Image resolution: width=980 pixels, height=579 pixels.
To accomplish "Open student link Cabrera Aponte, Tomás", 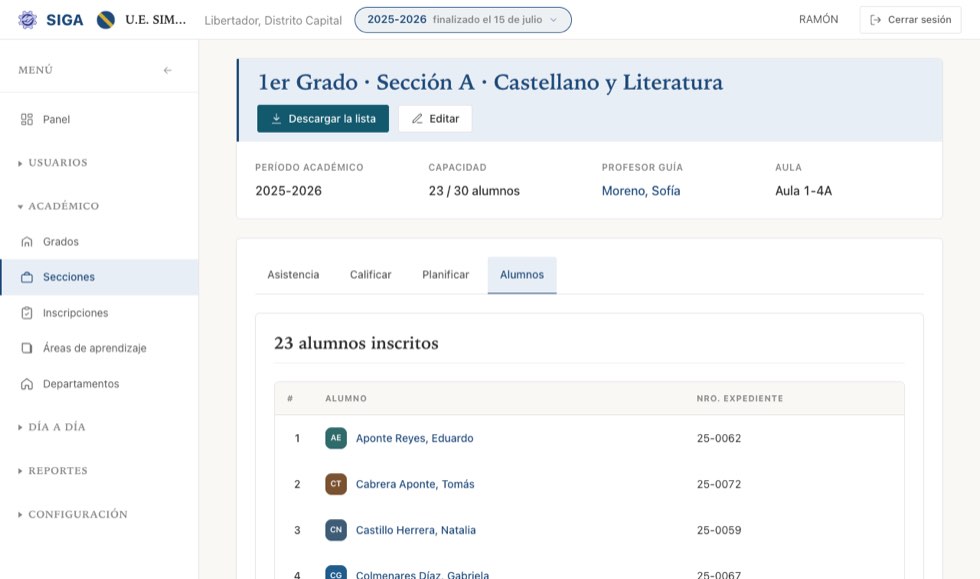I will tap(415, 484).
